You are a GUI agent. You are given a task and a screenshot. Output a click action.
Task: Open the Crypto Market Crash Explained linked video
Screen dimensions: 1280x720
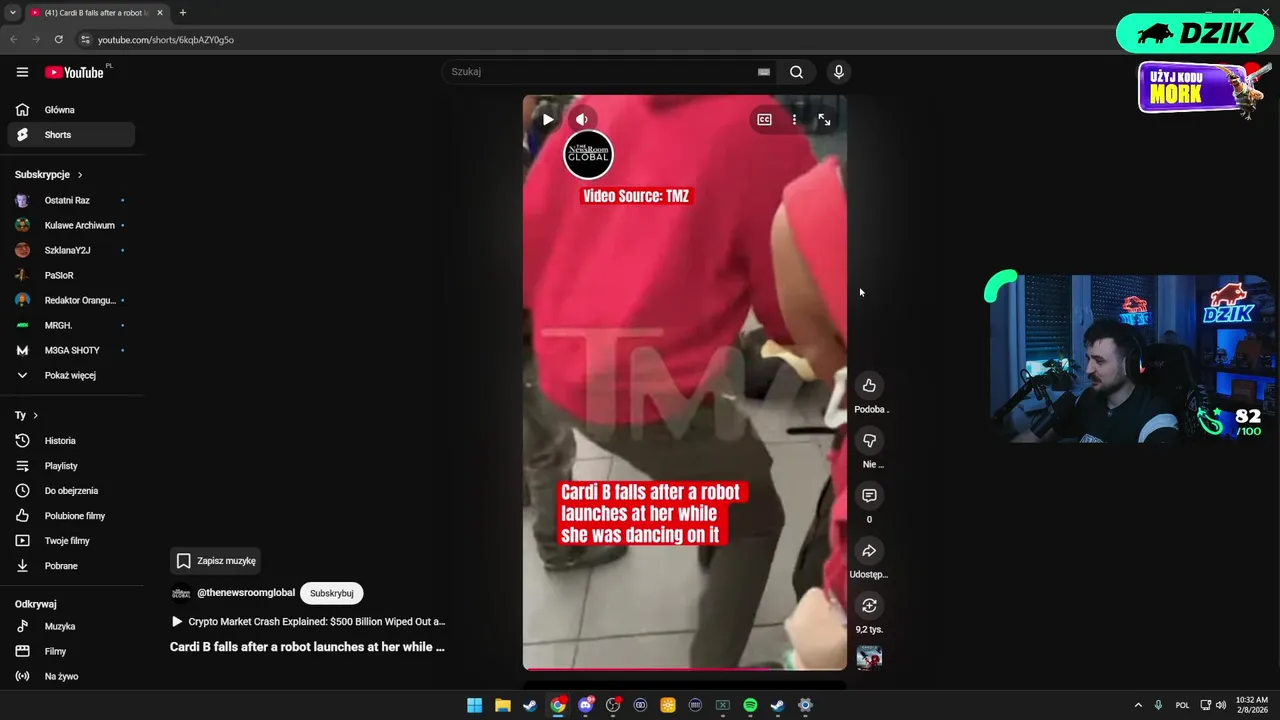(308, 622)
